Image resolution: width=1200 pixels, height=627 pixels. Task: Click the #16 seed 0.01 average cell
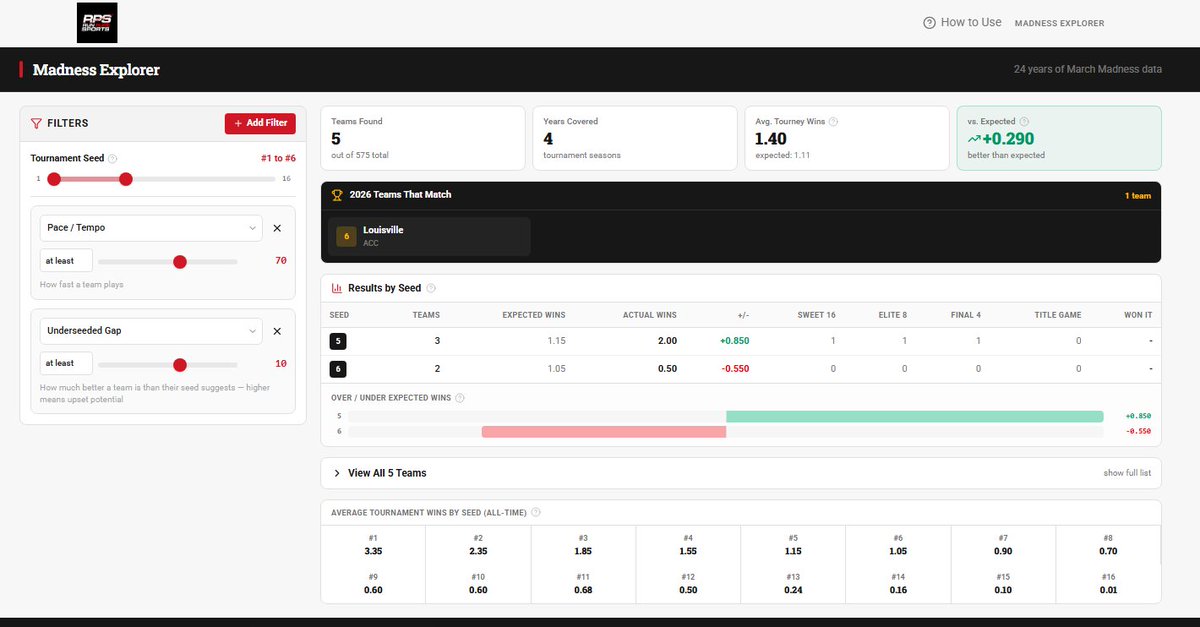pos(1108,584)
